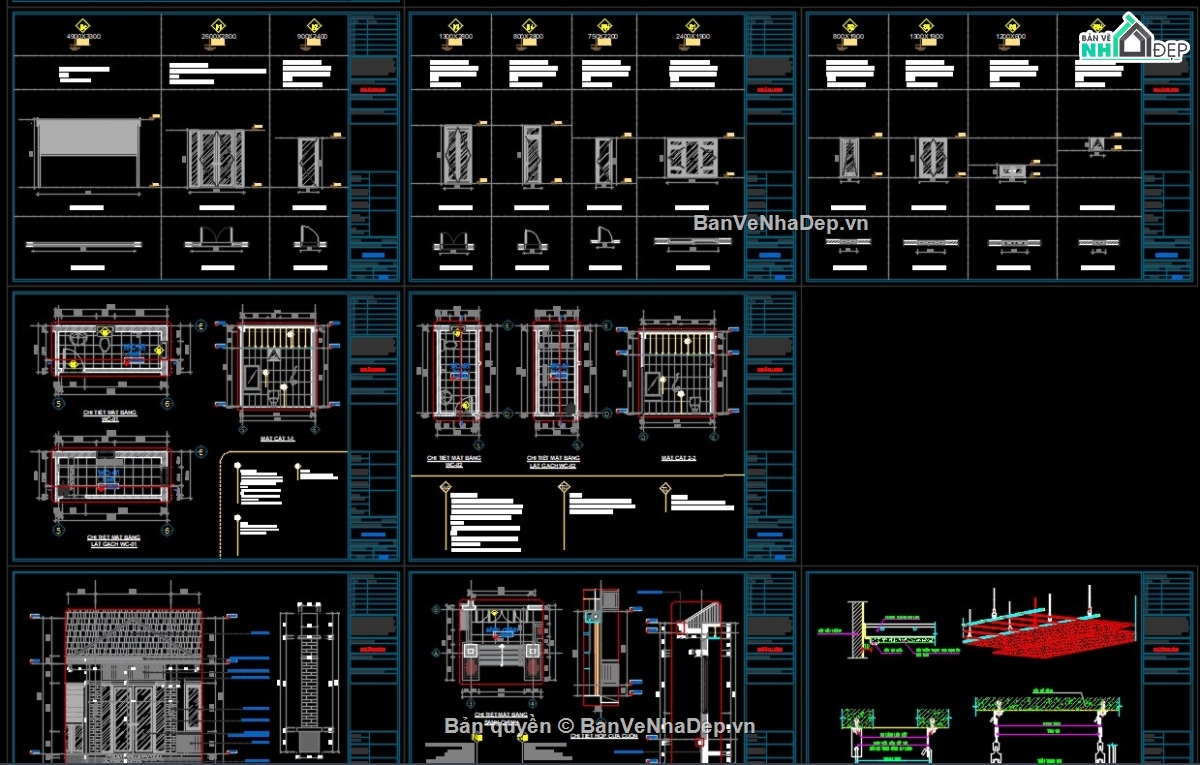Pick the sliding window plan symbol under 2400X1900
1200x765 pixels.
692,242
